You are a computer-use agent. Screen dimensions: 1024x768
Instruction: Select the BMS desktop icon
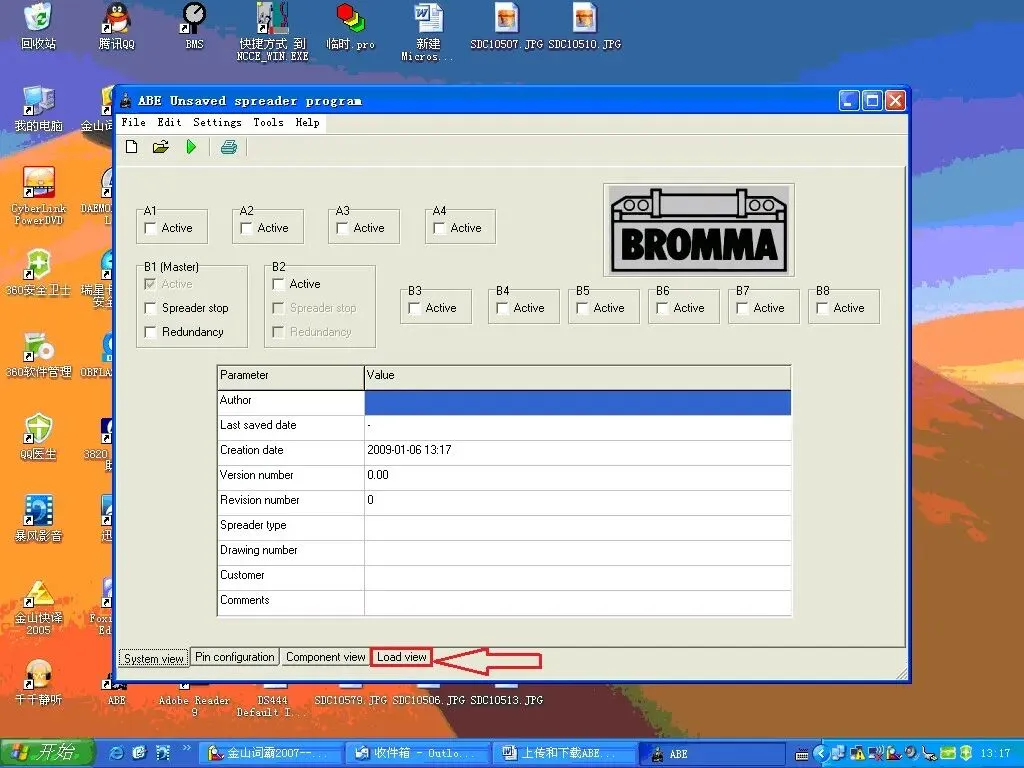194,26
